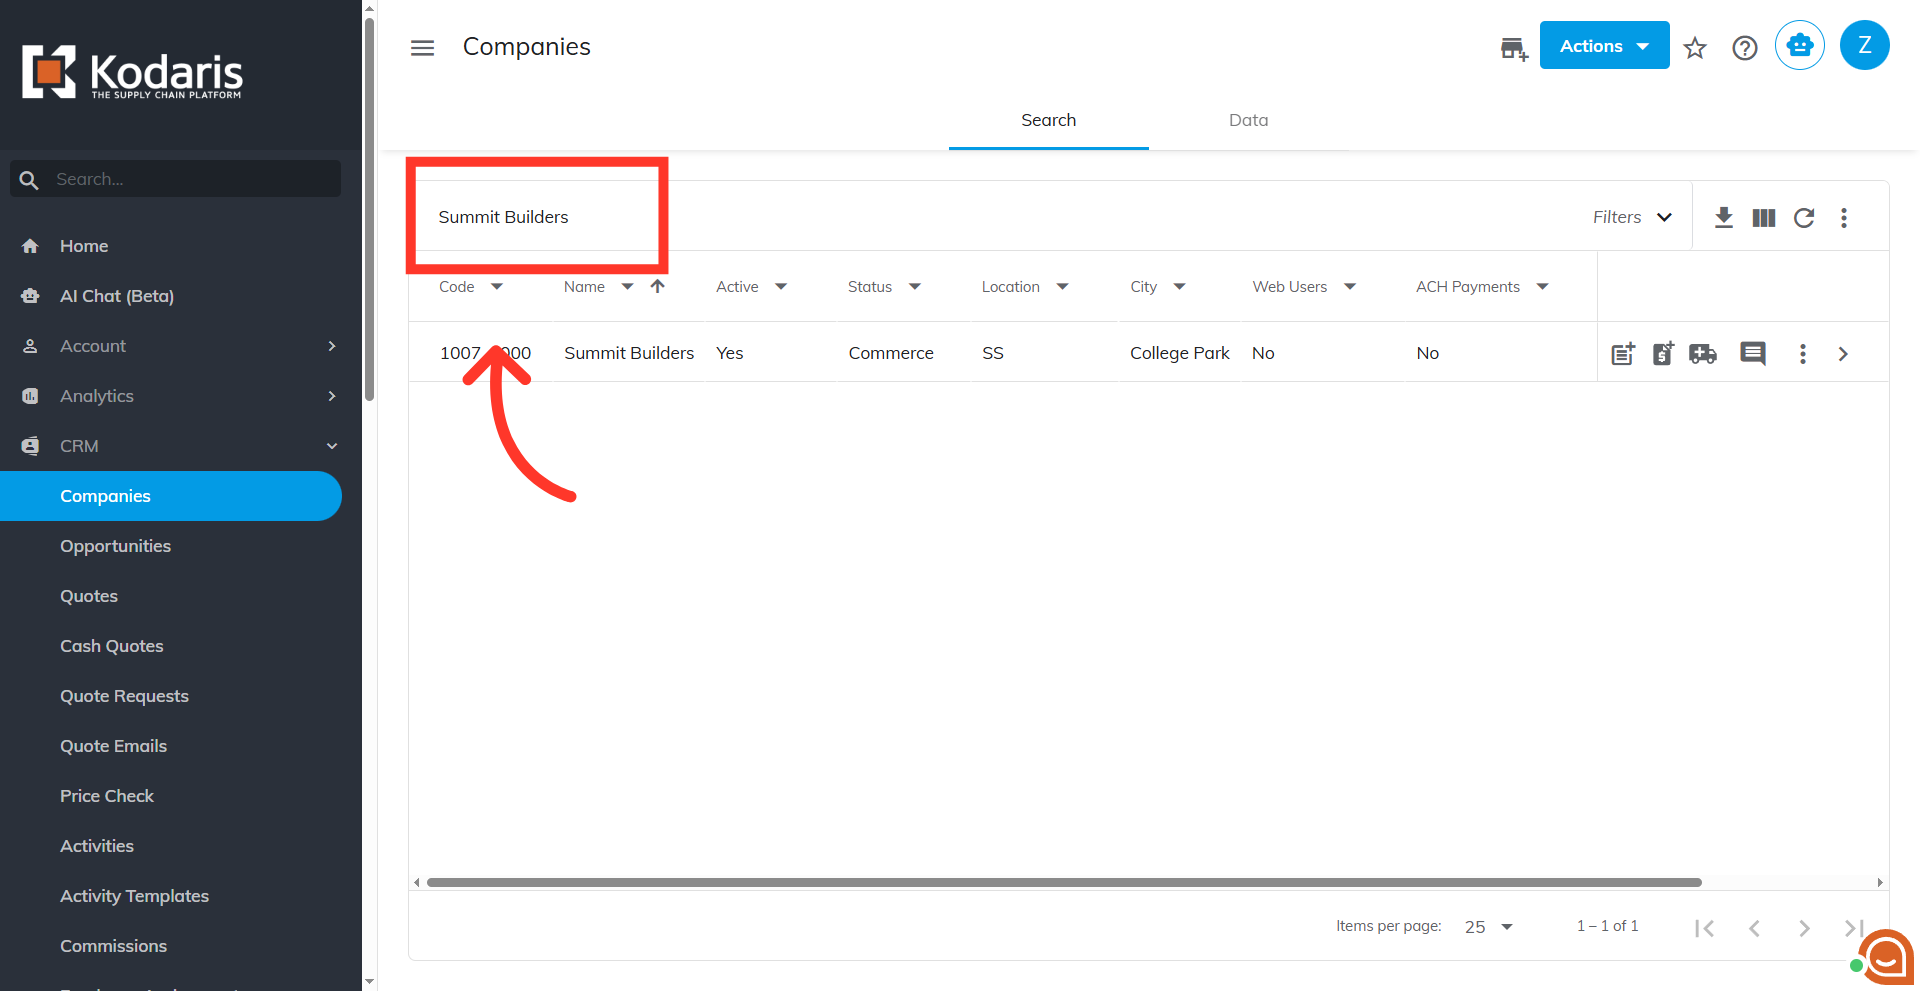Click the table horizontal scrollbar
The image size is (1920, 991).
(x=1064, y=882)
